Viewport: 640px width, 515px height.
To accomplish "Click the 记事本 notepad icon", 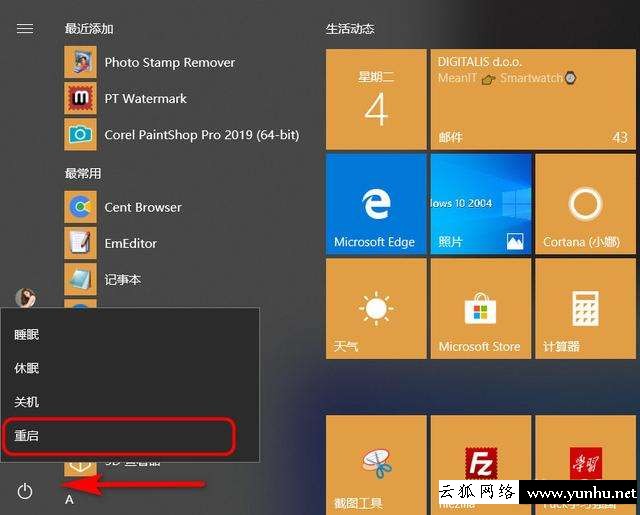I will pos(80,279).
